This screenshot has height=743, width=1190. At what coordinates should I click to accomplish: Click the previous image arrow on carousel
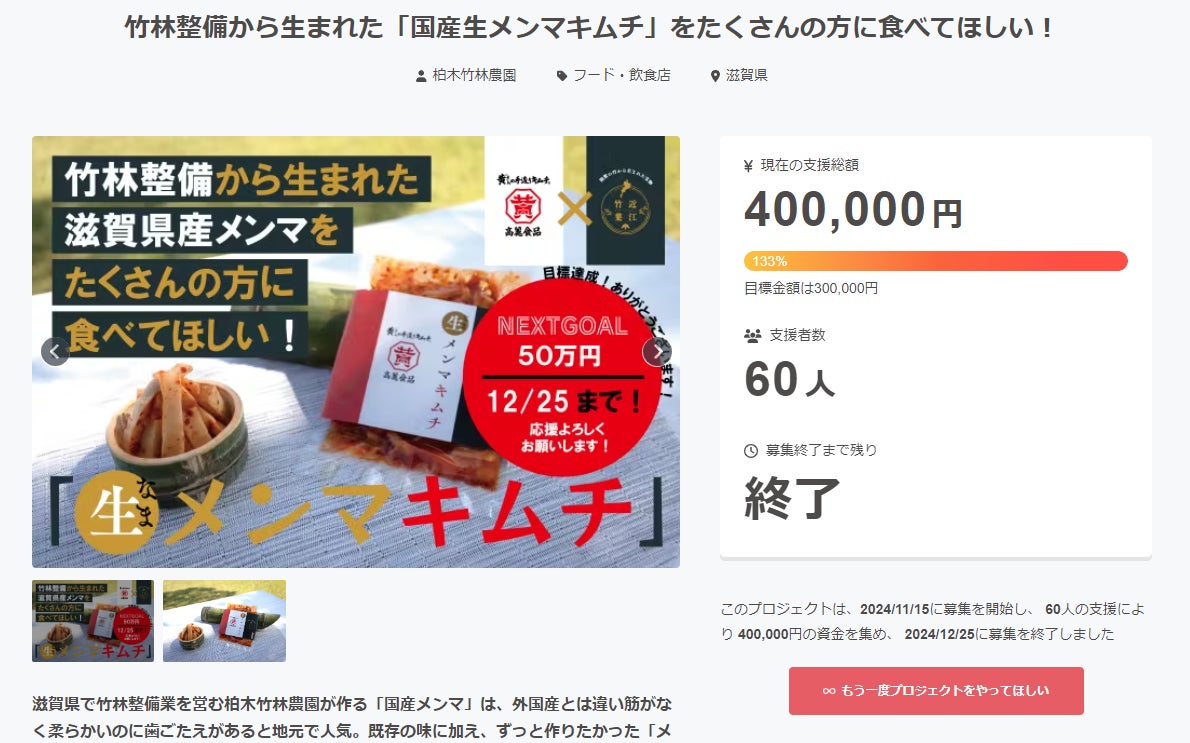point(55,351)
